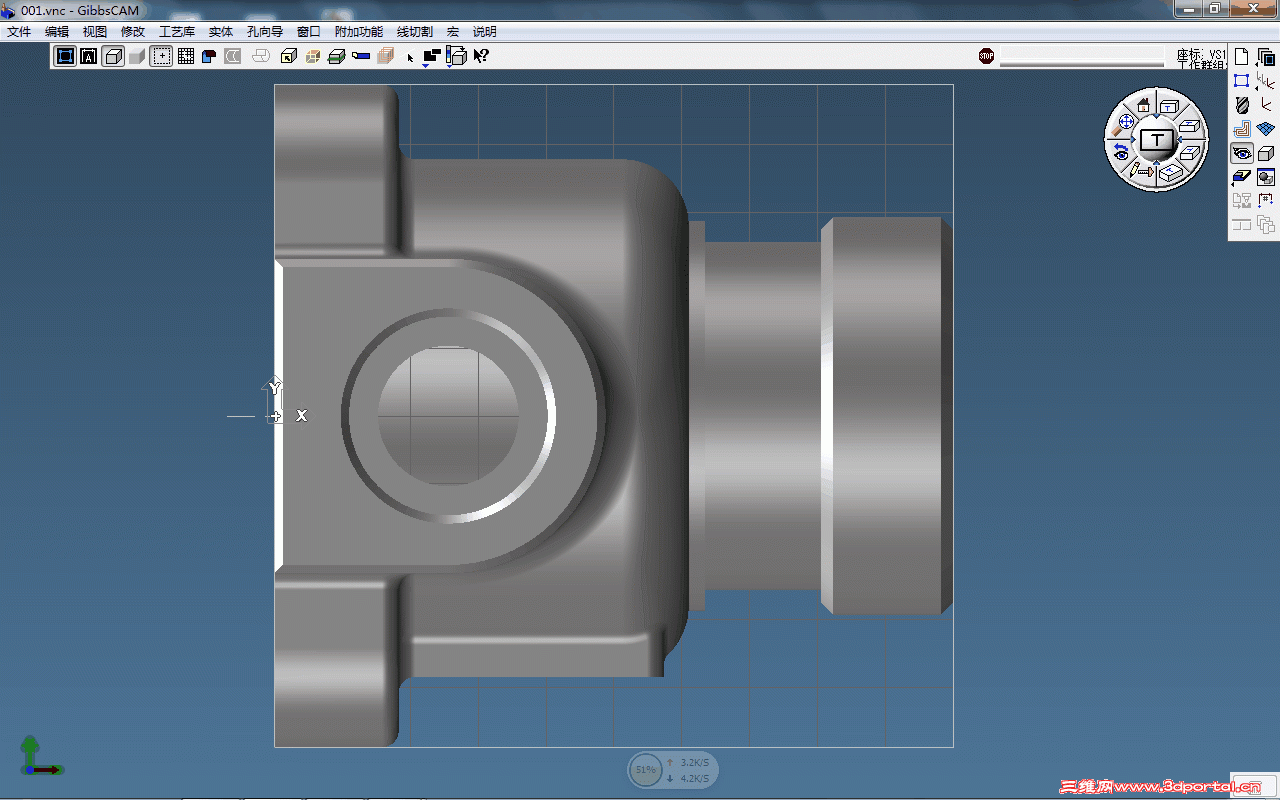Open the end mill tool palette
This screenshot has width=1280, height=800.
point(1241,105)
